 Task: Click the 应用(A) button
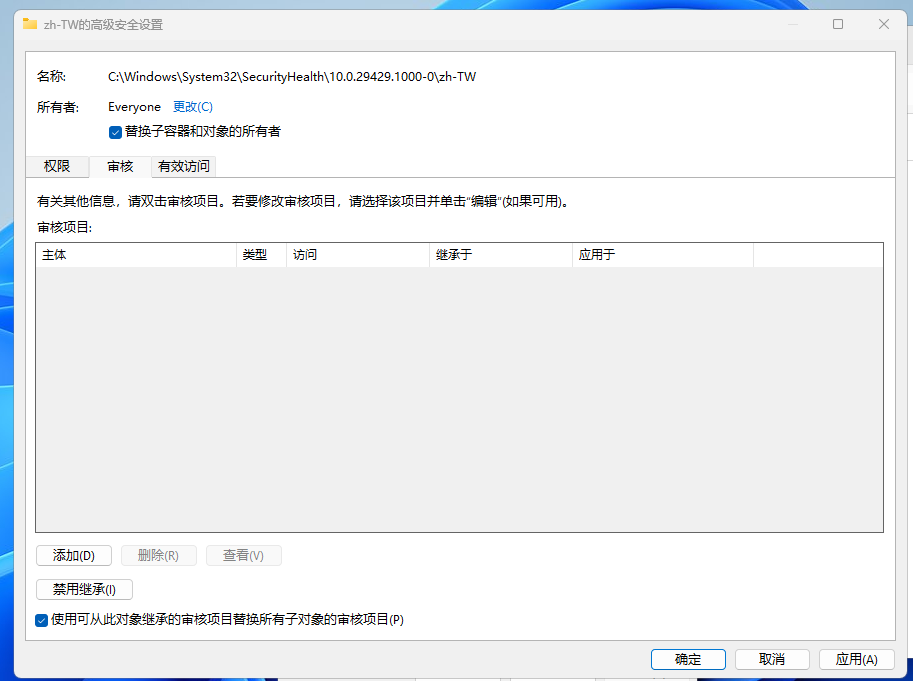click(x=856, y=659)
